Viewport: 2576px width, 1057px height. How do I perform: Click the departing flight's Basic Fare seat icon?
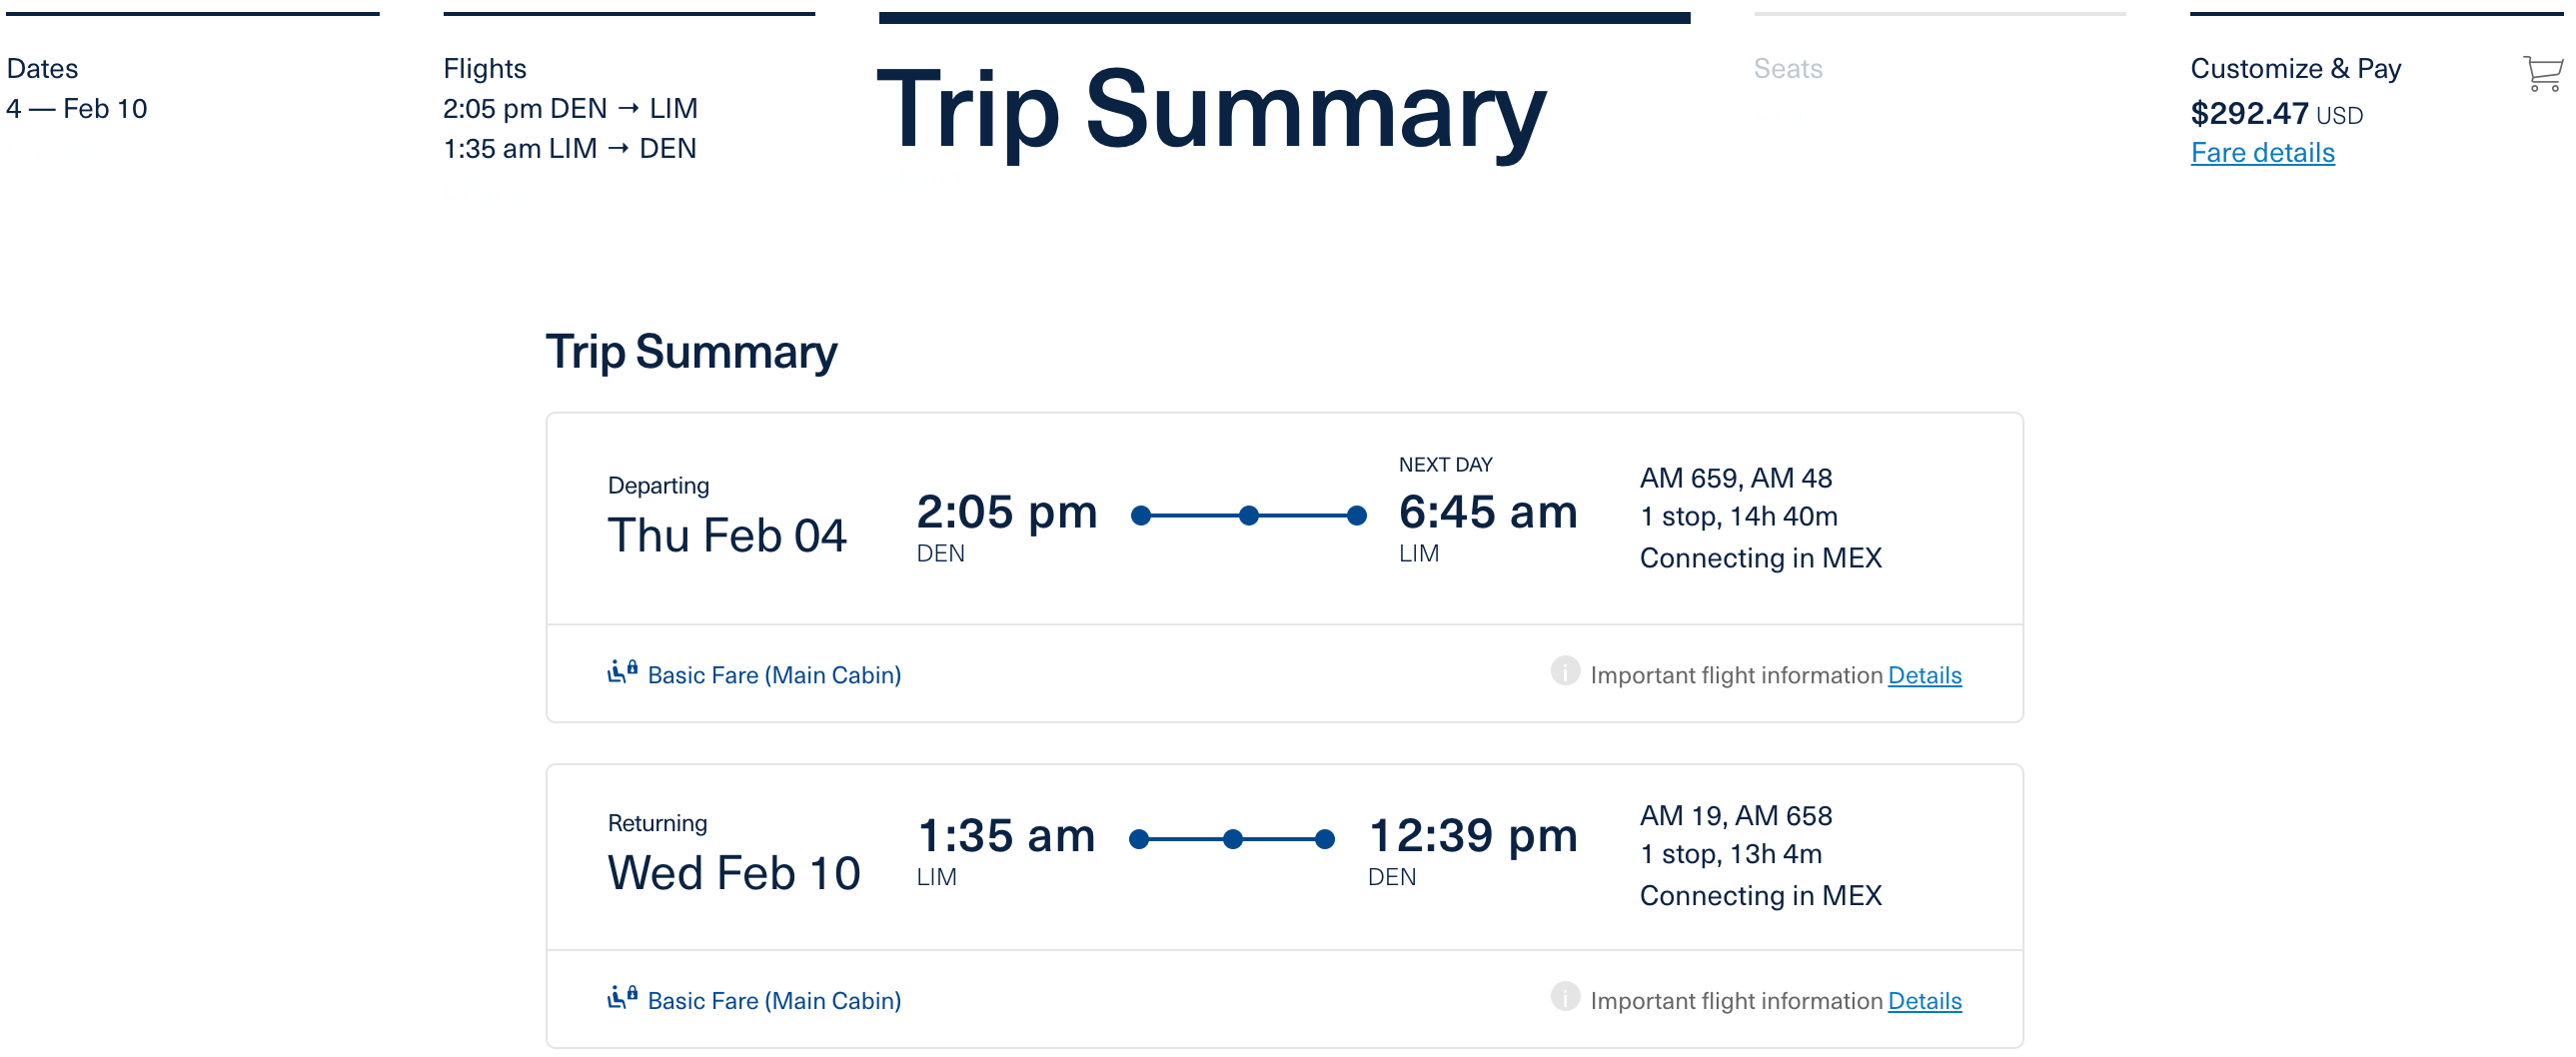pyautogui.click(x=622, y=672)
